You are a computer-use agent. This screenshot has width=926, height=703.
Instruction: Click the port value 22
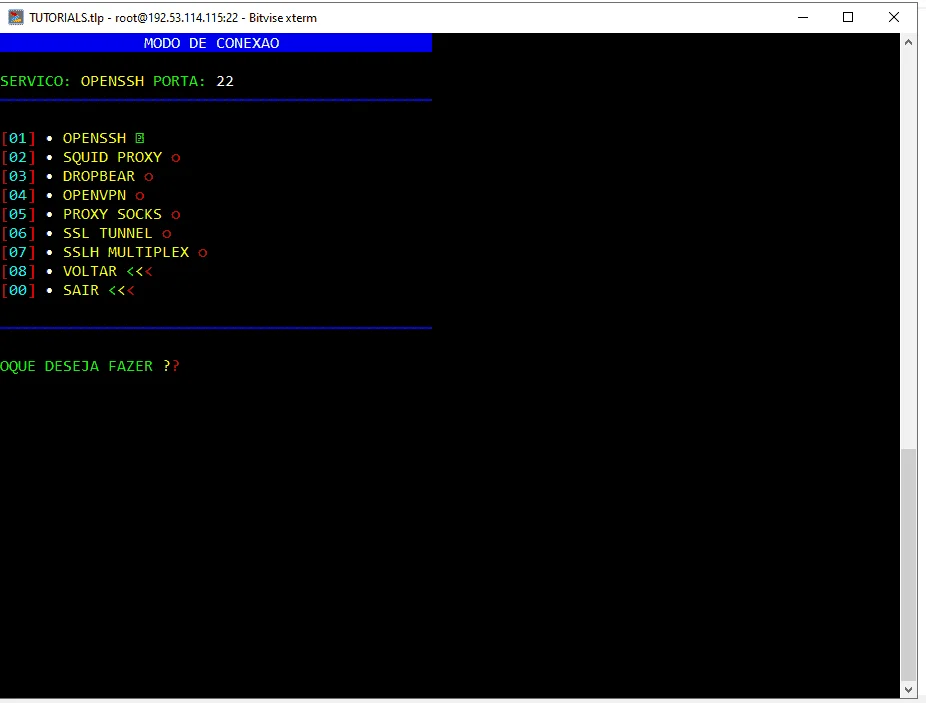[x=225, y=81]
